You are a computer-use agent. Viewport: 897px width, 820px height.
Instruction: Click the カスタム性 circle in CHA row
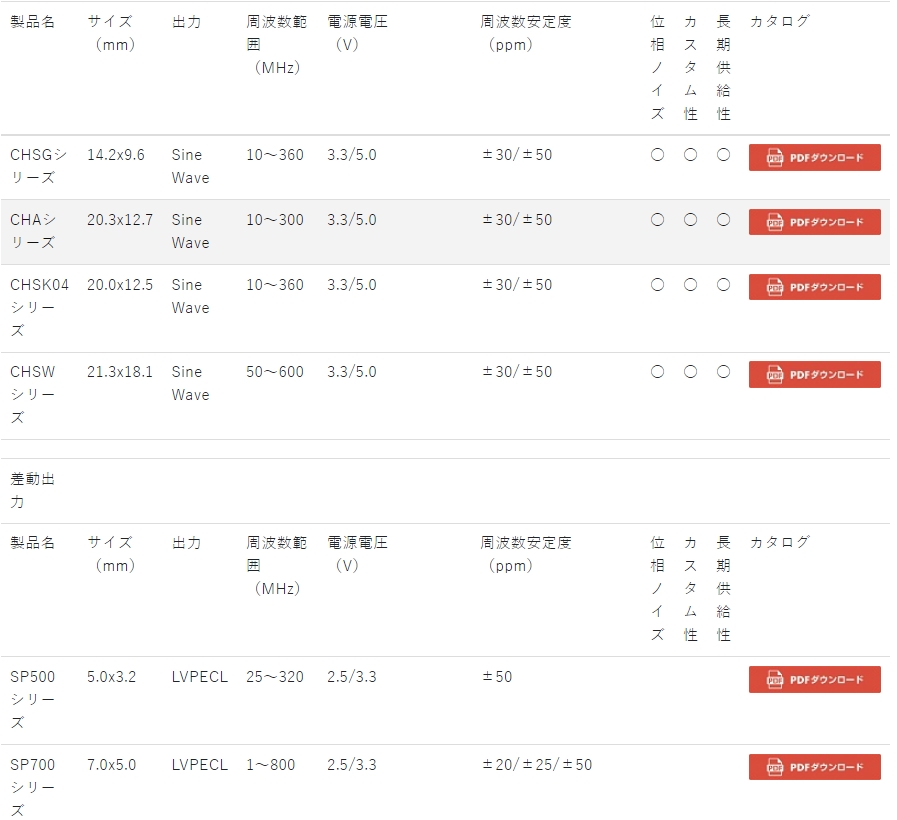click(690, 220)
